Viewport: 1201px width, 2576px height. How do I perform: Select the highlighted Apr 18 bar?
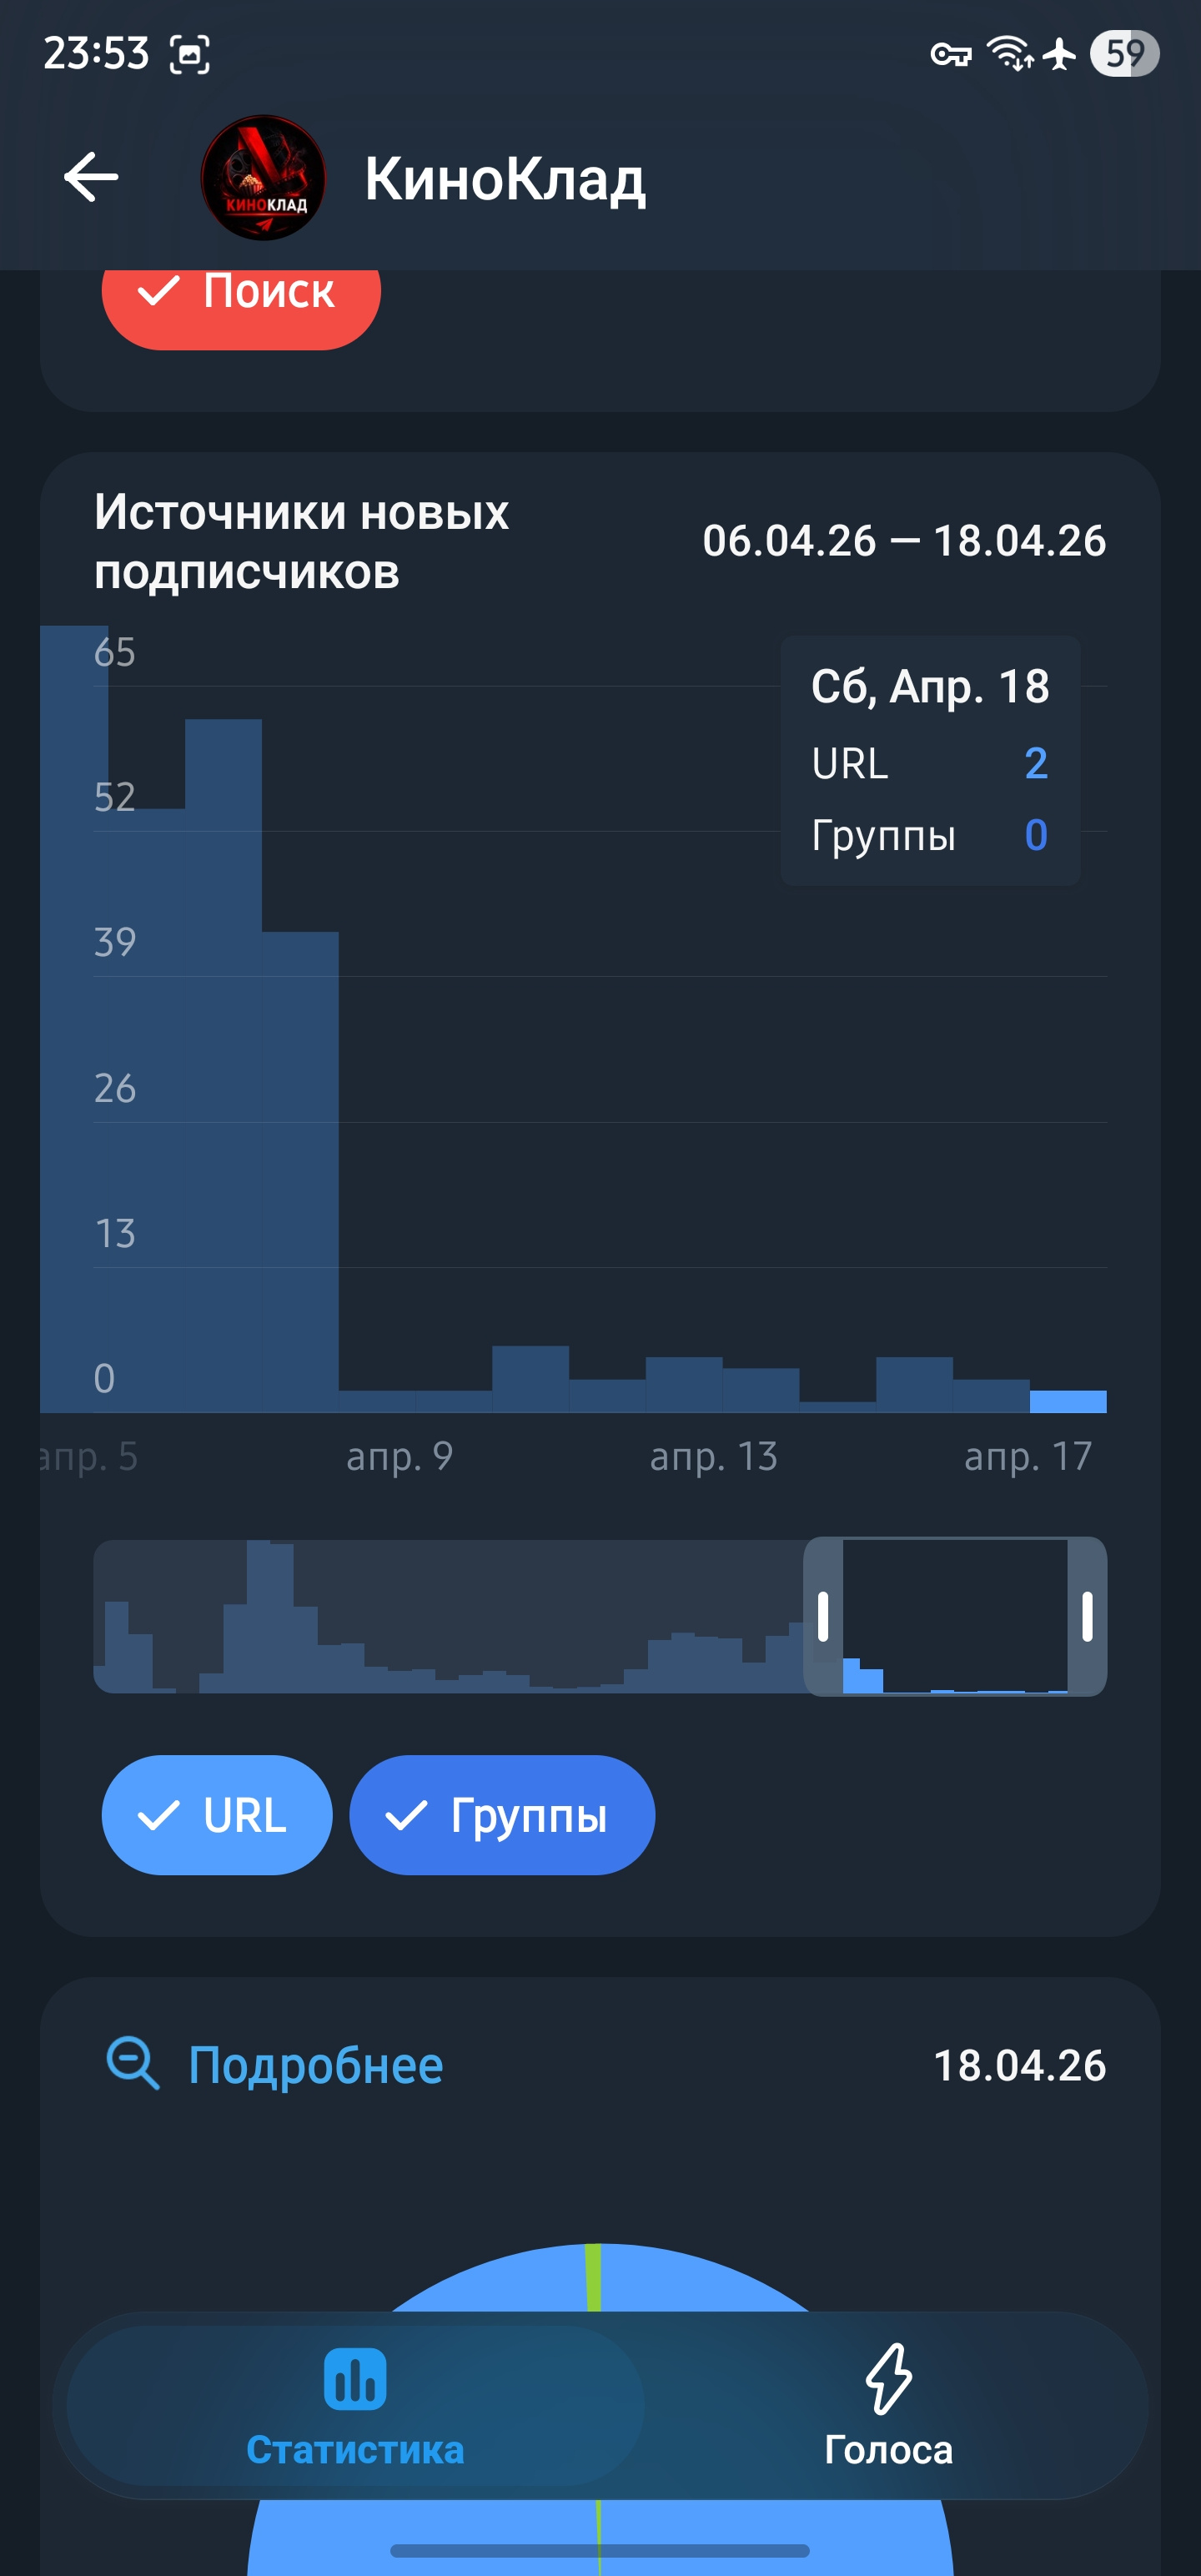(1068, 1401)
